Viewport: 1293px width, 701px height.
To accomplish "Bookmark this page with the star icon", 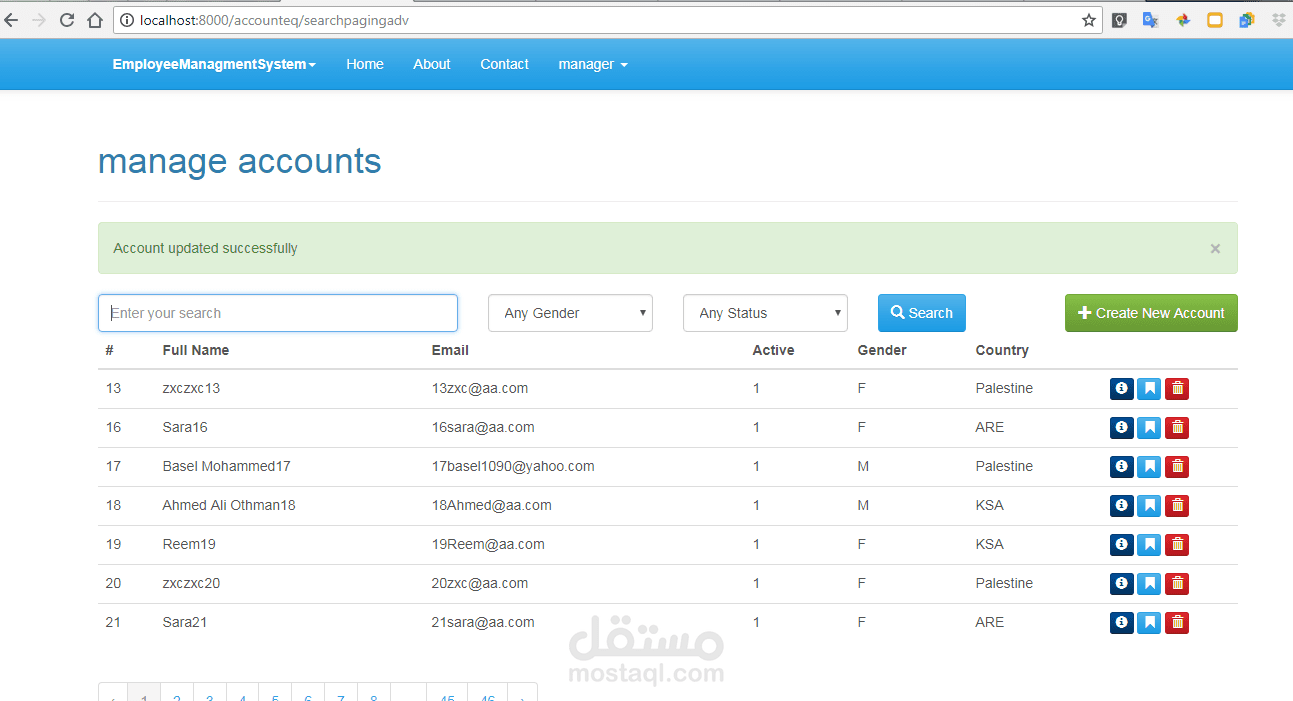I will coord(1088,20).
